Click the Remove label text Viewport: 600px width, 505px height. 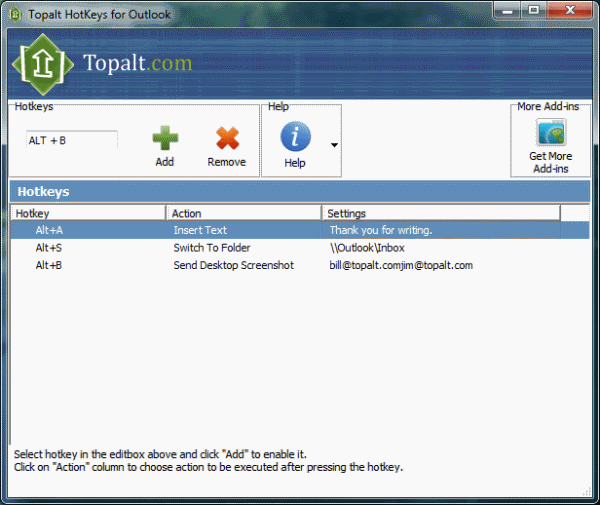point(227,162)
